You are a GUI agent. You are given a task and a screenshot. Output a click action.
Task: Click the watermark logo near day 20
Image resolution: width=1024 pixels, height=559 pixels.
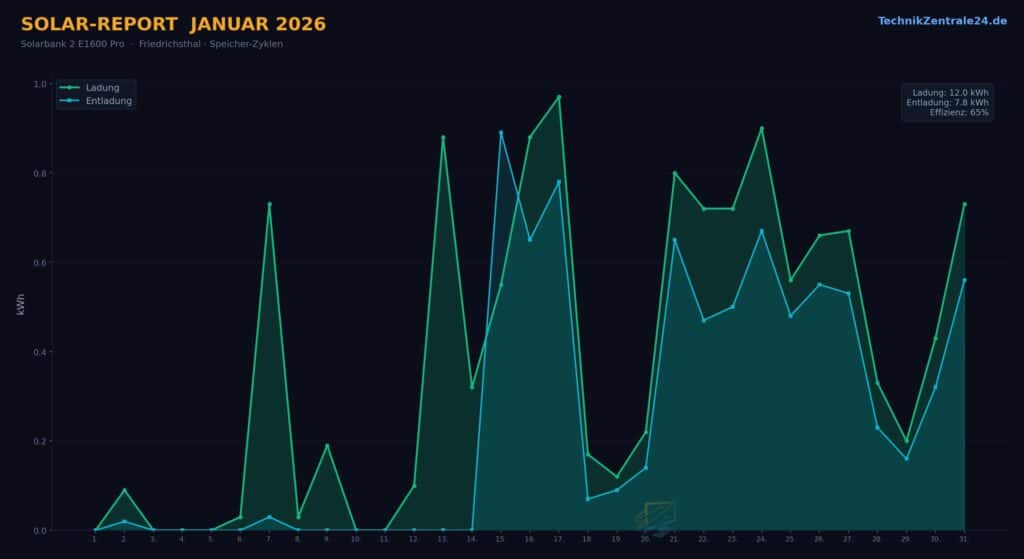[x=657, y=517]
